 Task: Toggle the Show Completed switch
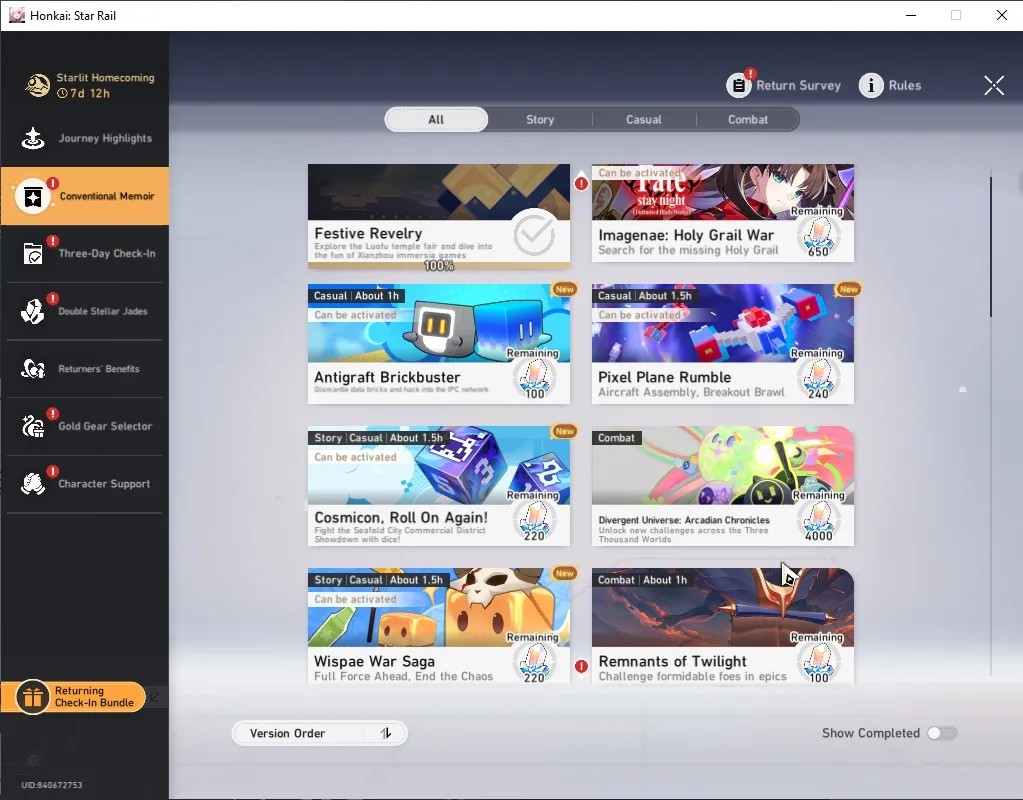tap(942, 733)
